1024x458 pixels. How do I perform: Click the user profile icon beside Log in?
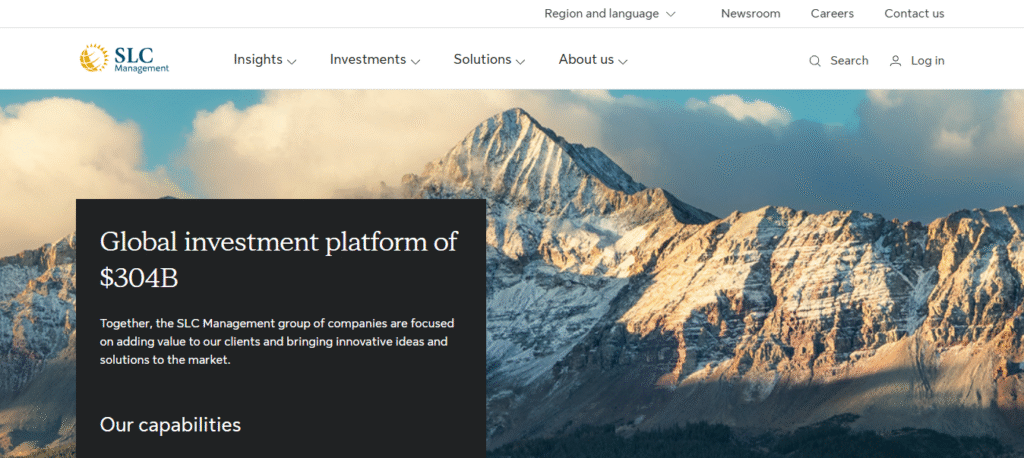pyautogui.click(x=895, y=61)
